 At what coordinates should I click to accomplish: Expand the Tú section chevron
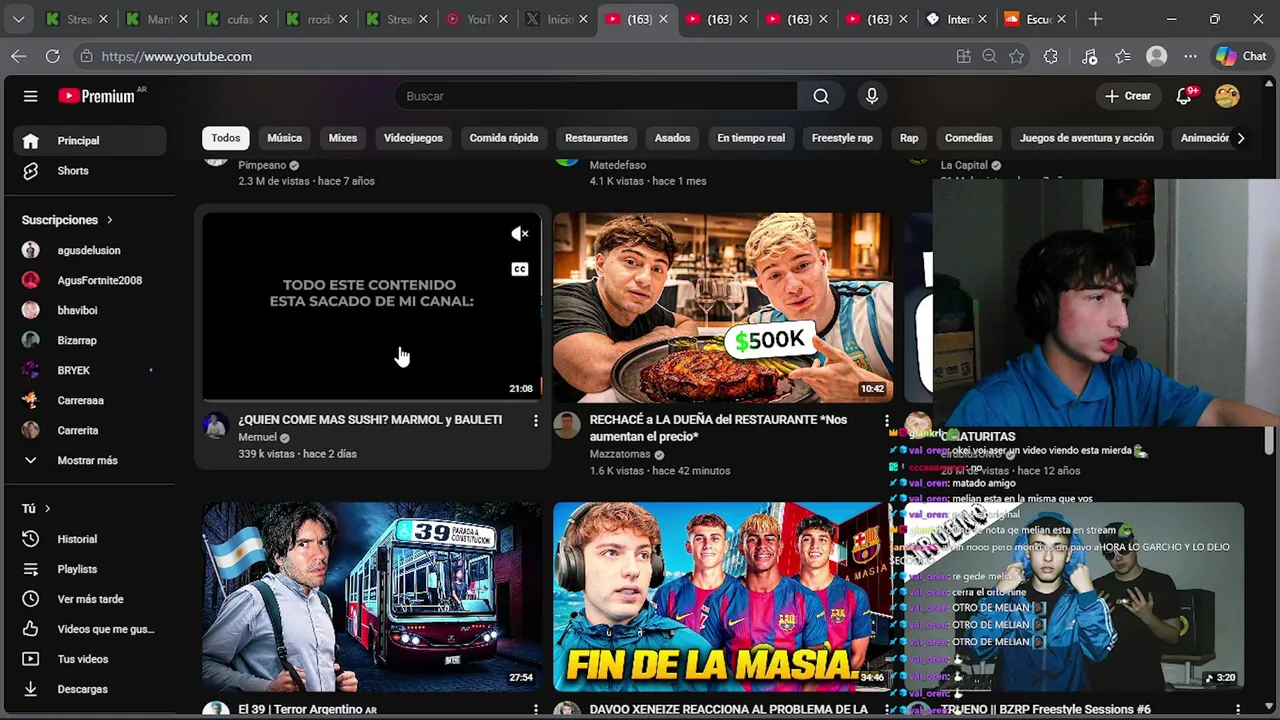click(x=47, y=509)
